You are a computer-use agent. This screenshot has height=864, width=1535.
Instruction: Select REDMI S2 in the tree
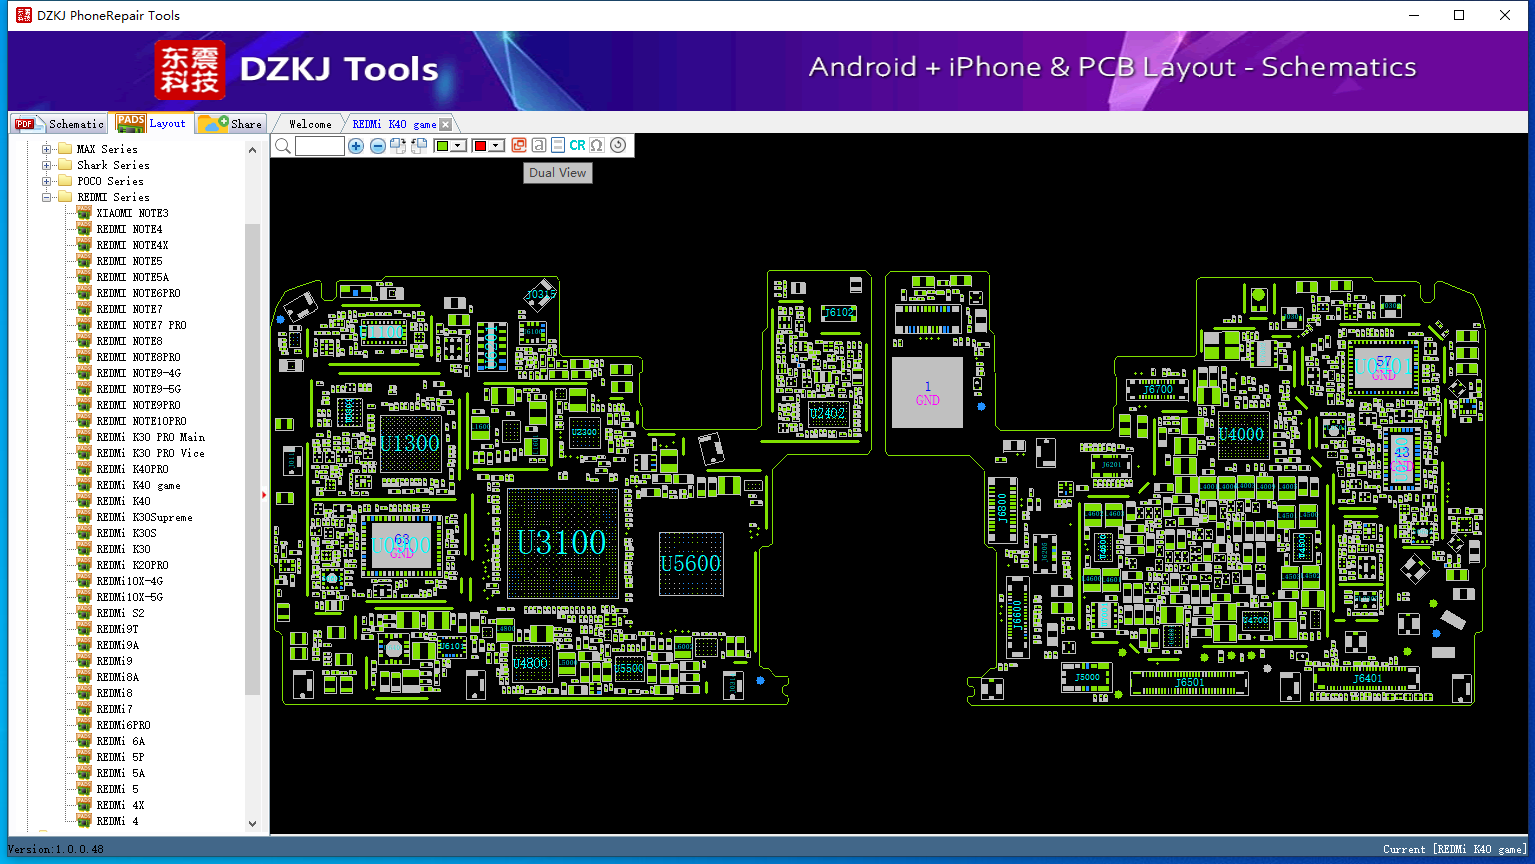point(121,613)
